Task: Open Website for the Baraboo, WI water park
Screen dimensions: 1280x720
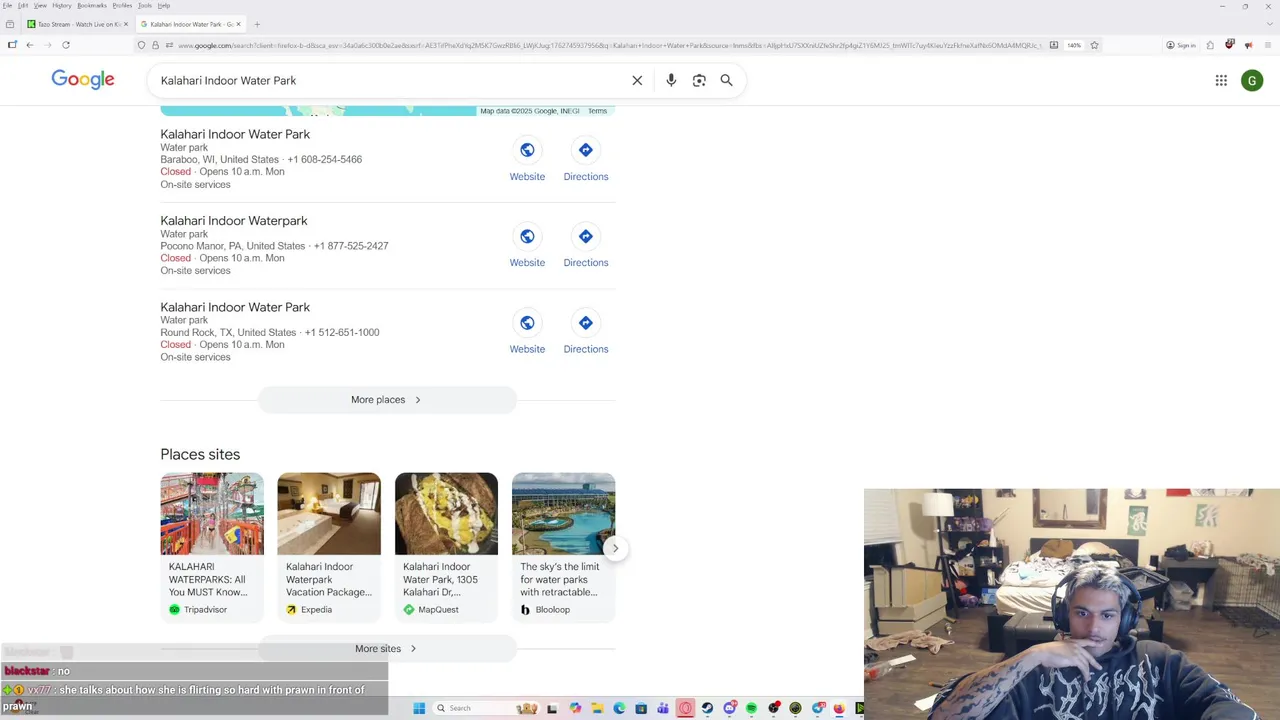Action: click(527, 160)
